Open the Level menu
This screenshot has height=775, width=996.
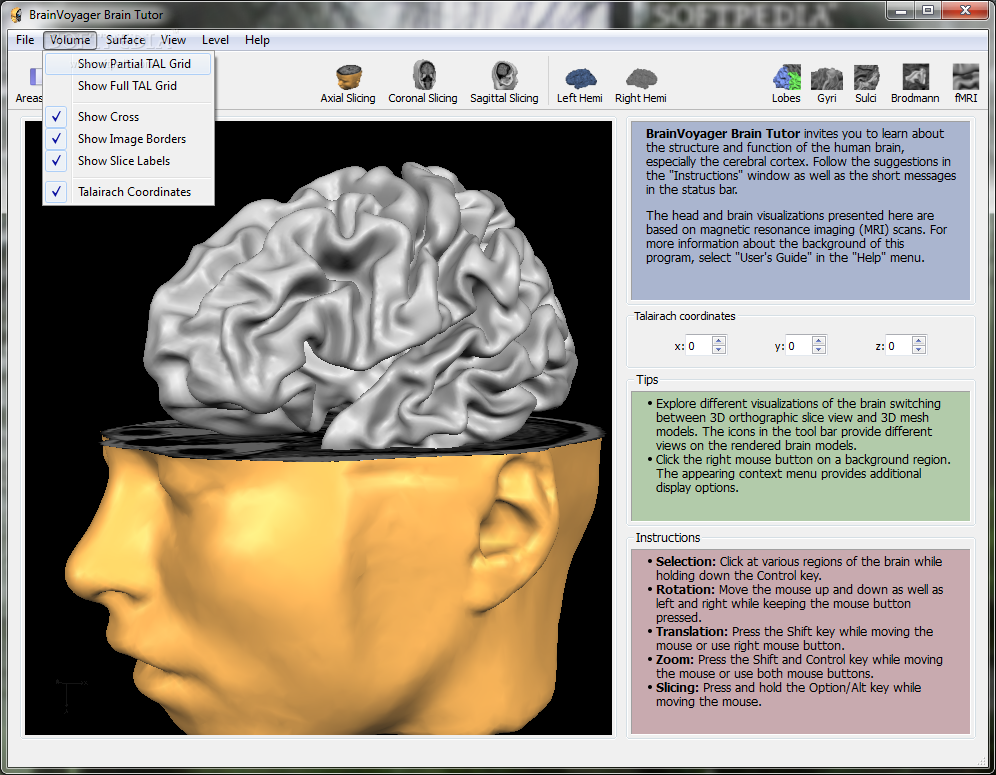[x=215, y=40]
